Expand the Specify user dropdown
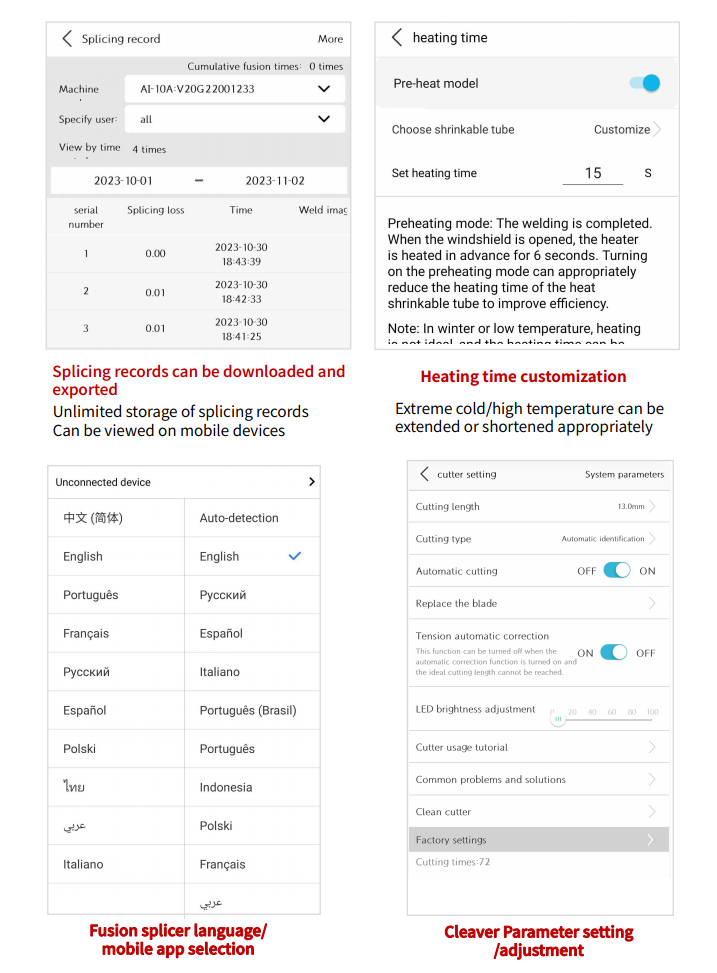Image resolution: width=717 pixels, height=973 pixels. coord(323,119)
